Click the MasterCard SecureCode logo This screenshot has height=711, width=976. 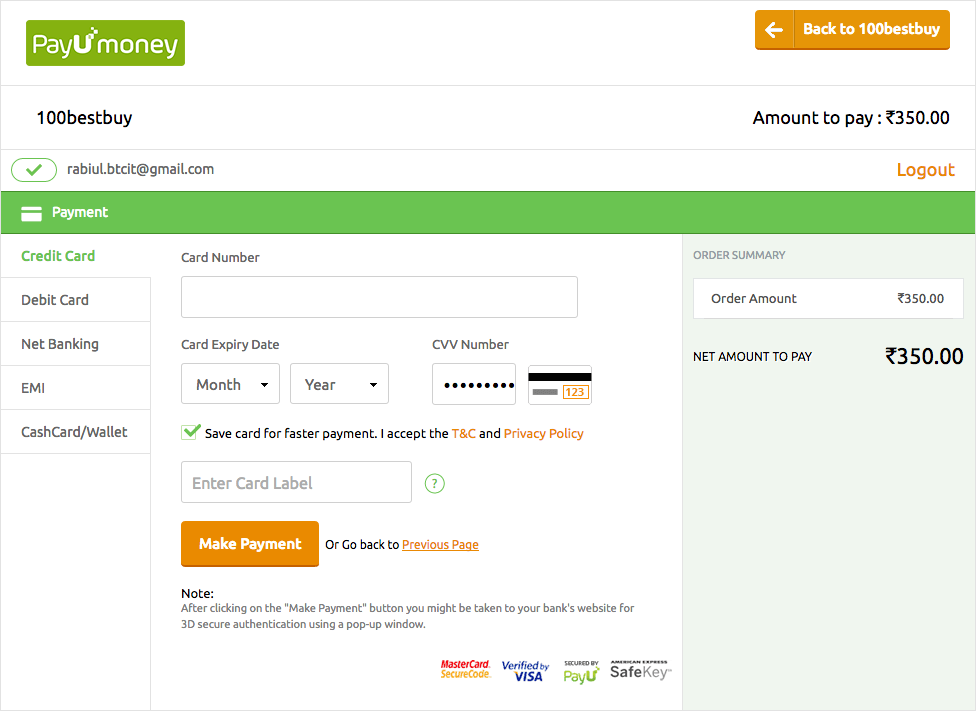coord(466,669)
